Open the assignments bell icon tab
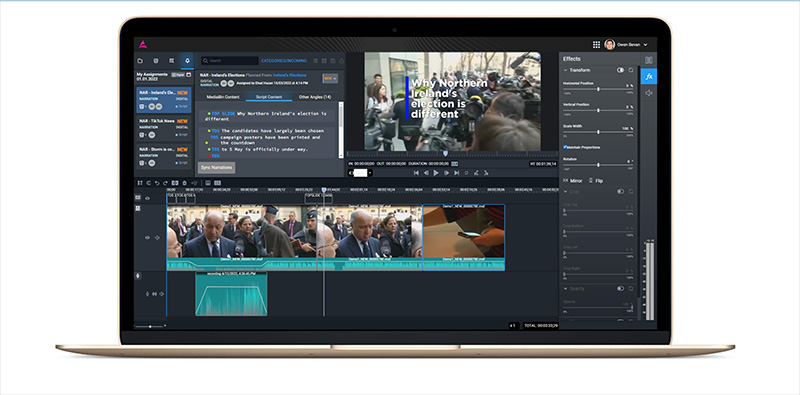Viewport: 800px width, 395px height. 188,60
